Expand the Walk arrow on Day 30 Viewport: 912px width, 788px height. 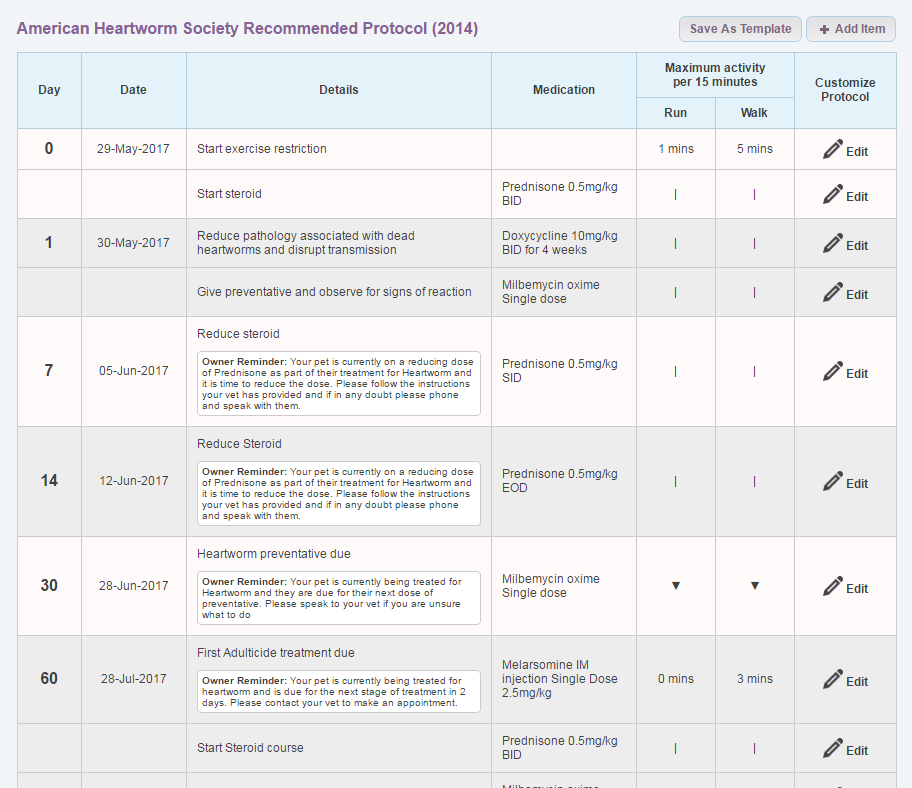tap(755, 586)
